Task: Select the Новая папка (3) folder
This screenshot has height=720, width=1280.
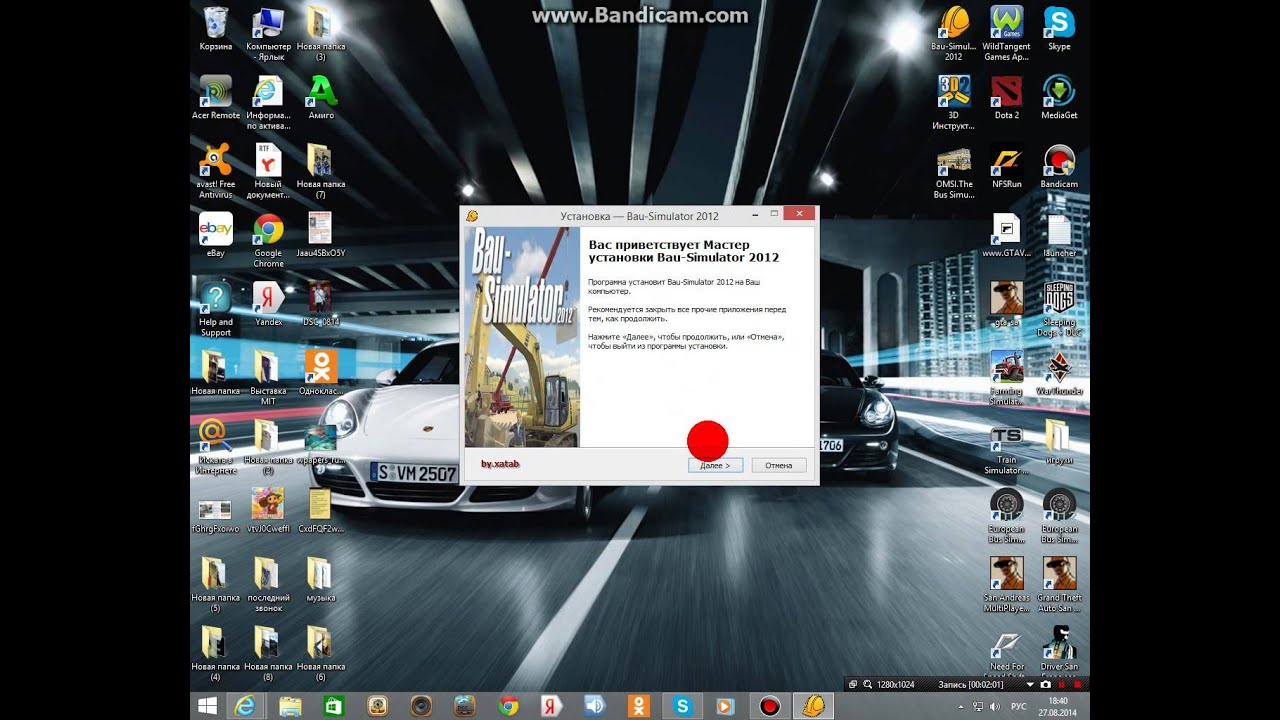Action: pos(320,34)
